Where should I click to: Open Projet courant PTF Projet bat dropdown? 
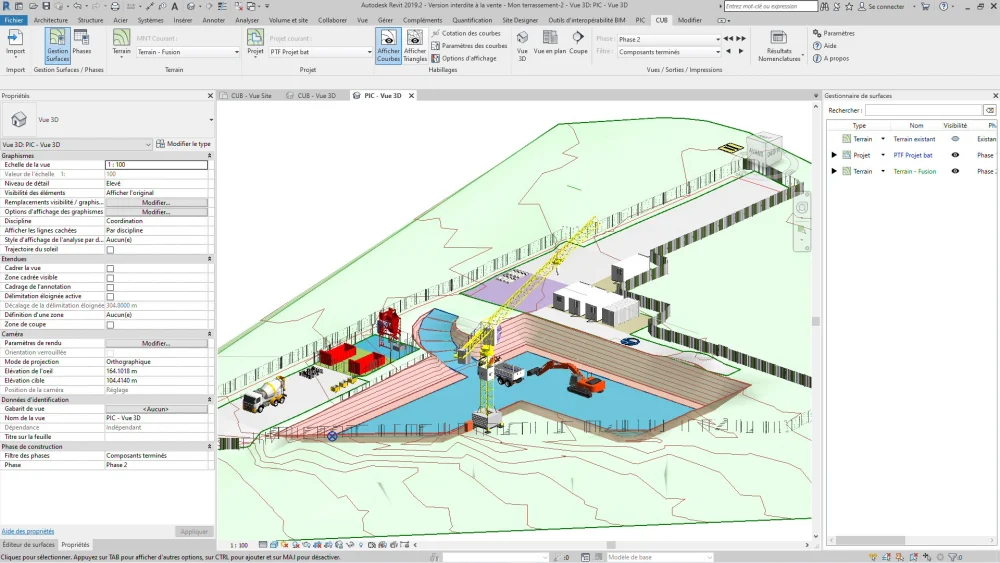pyautogui.click(x=320, y=52)
